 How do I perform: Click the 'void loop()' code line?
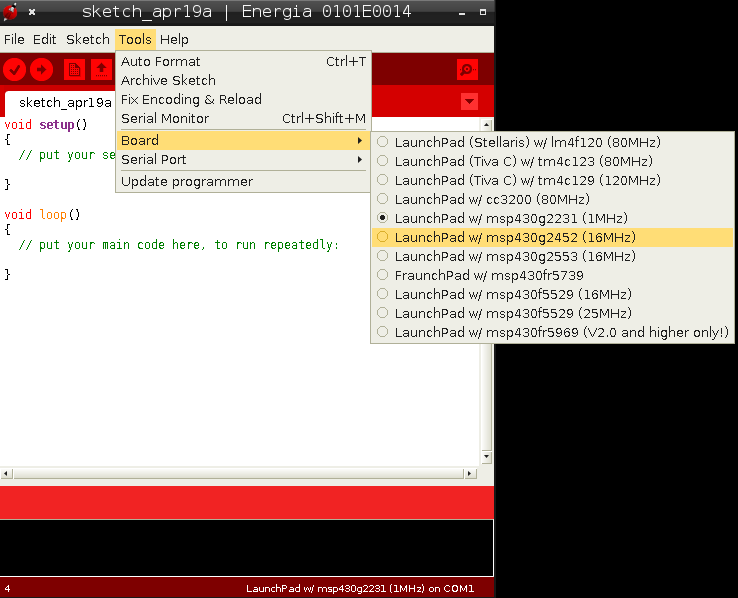pos(42,215)
